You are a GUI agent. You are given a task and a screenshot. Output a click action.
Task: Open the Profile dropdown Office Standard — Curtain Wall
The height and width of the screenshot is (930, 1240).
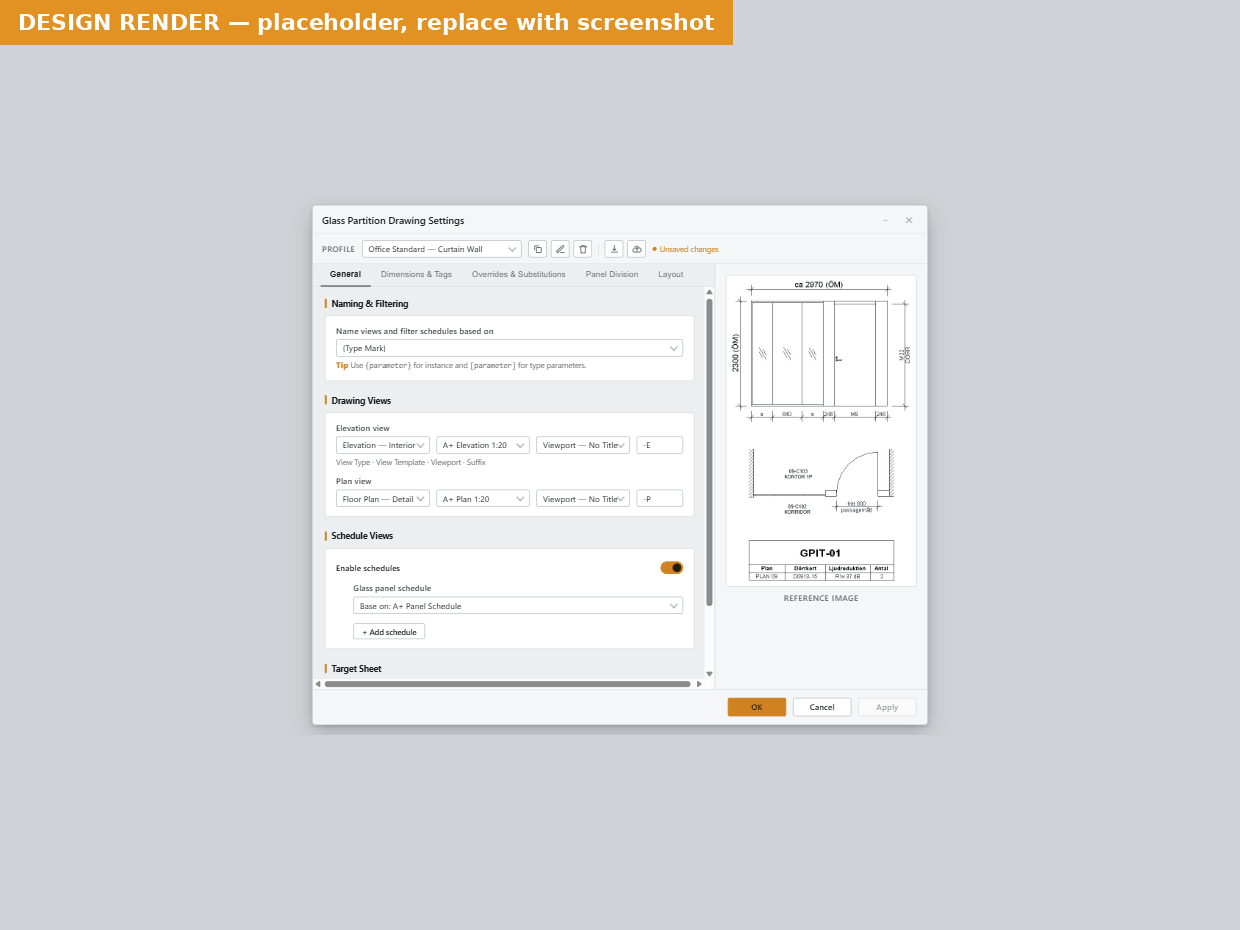click(x=442, y=249)
